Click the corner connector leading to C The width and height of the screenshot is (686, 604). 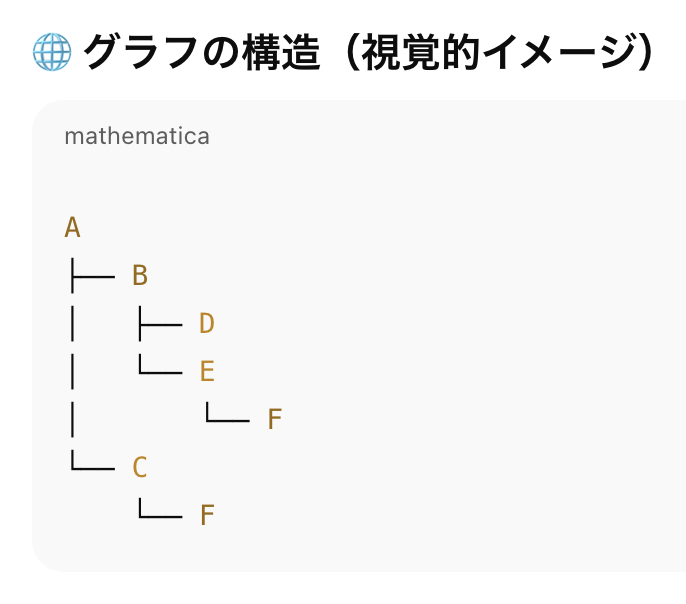coord(93,460)
